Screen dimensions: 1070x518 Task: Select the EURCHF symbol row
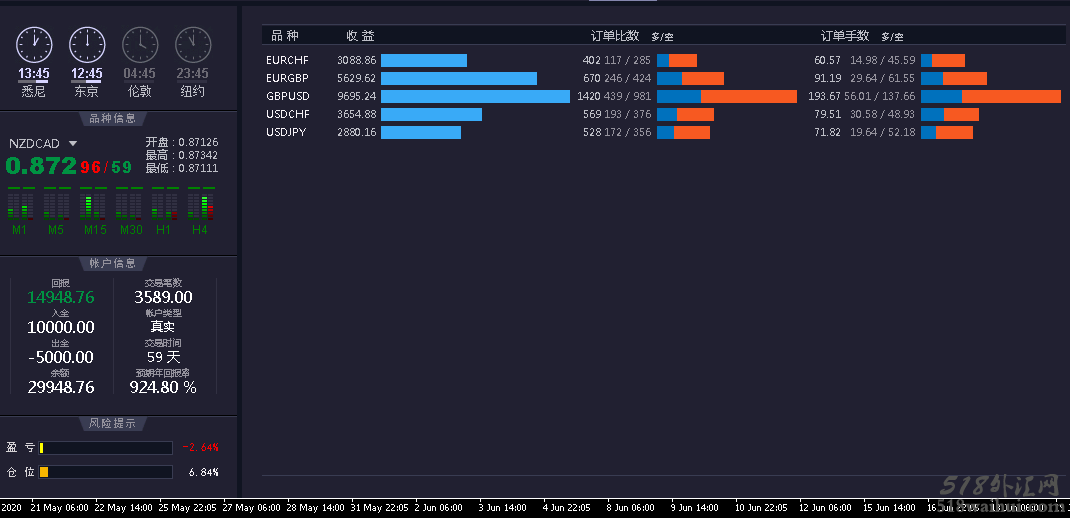(662, 61)
